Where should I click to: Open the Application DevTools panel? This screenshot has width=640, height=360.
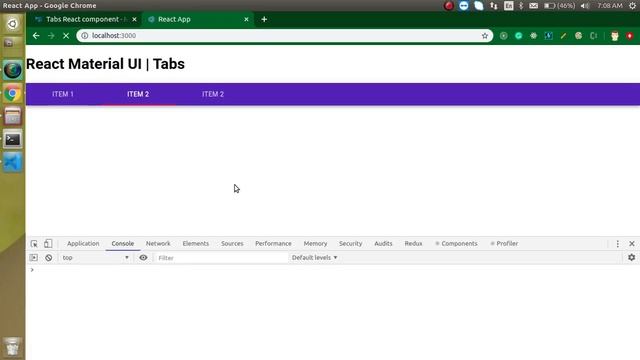[83, 244]
